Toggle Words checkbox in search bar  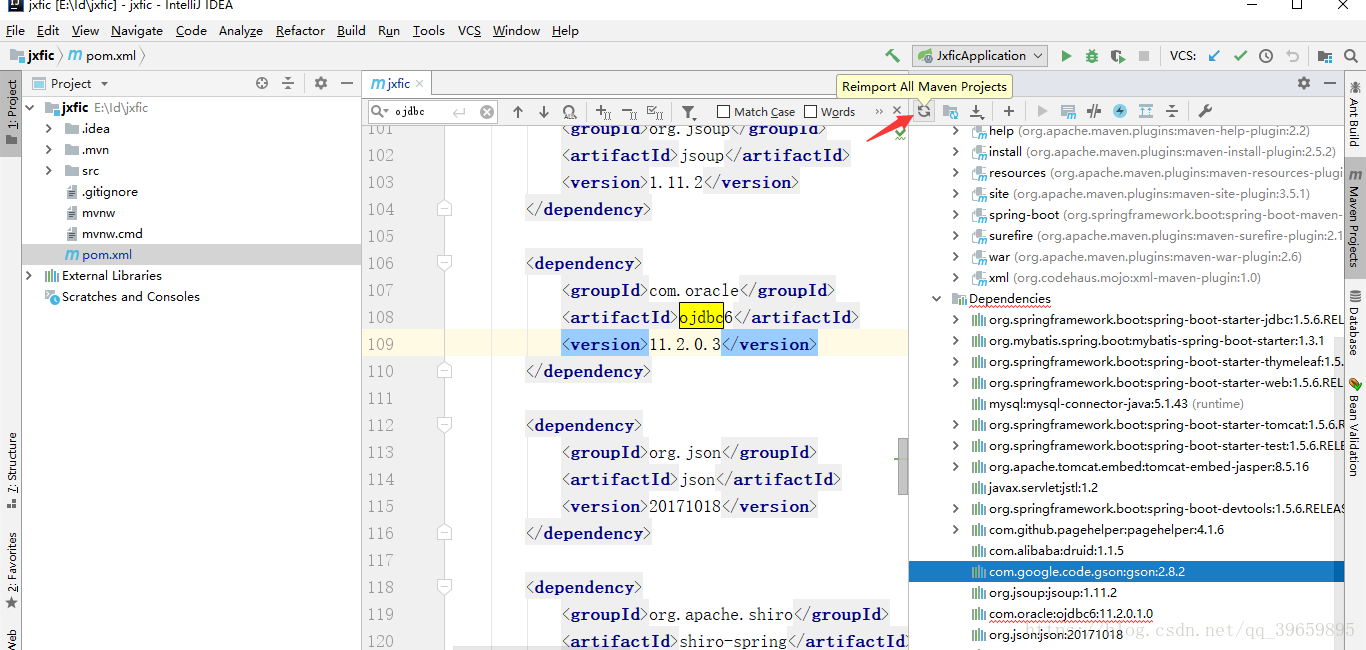tap(810, 112)
